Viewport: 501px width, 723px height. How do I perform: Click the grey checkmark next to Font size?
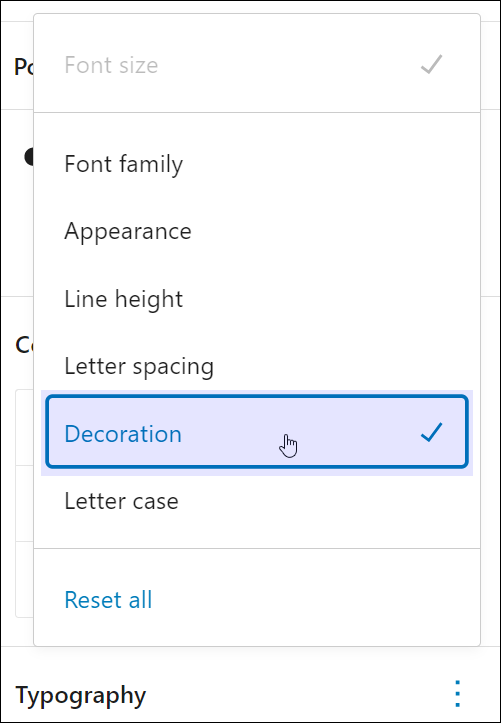431,65
